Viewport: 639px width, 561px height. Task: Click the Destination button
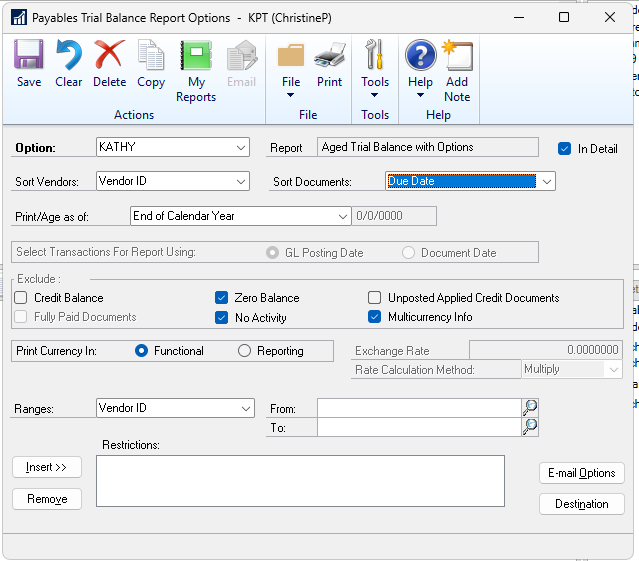582,504
